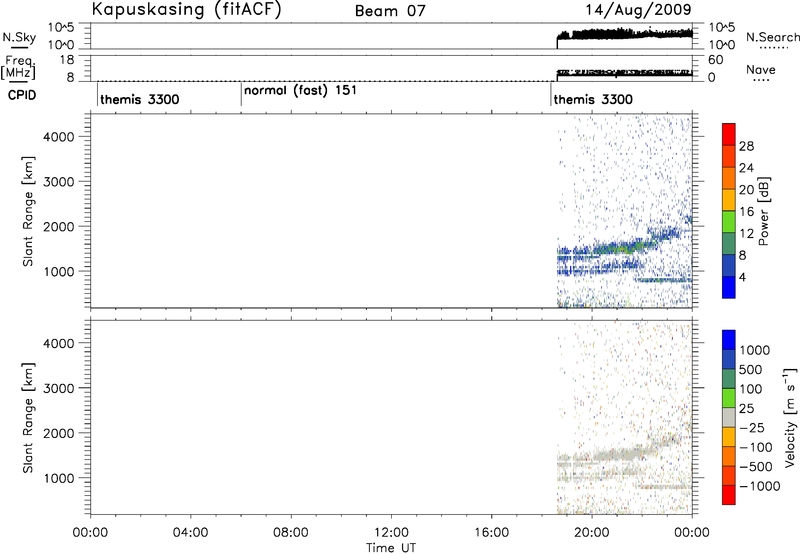Pick the orange Velocity segment -100 to -500
The image size is (800, 554).
[729, 456]
